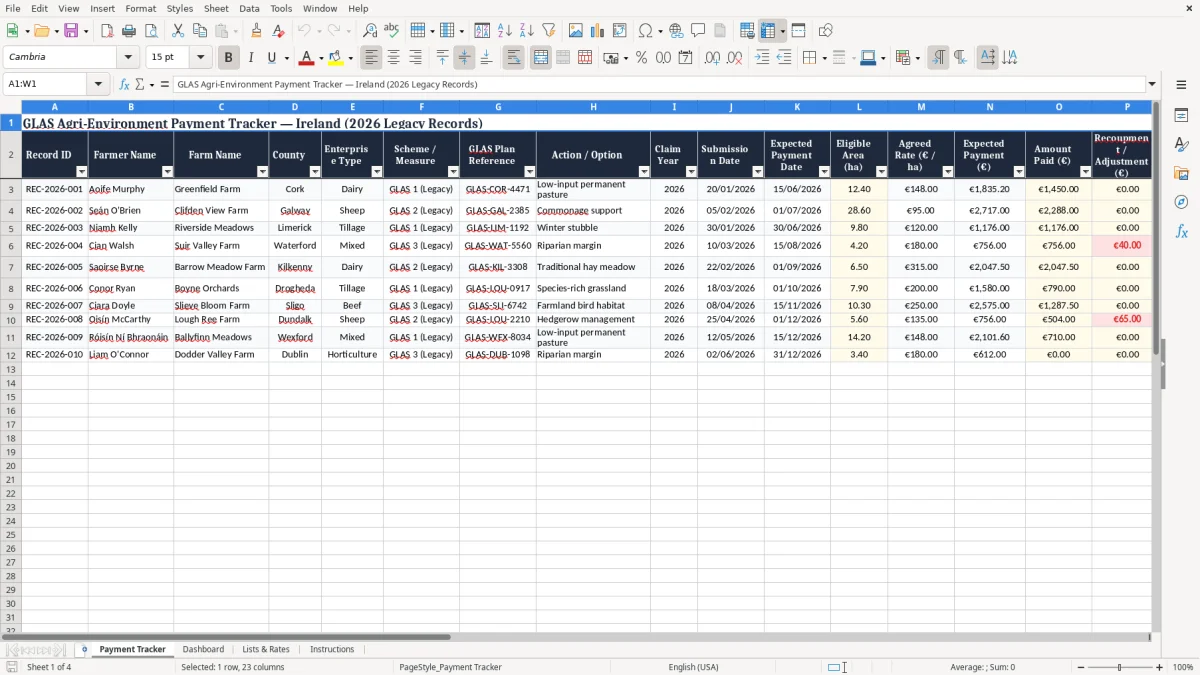Click the Select All corner button
The height and width of the screenshot is (675, 1200).
tap(11, 107)
